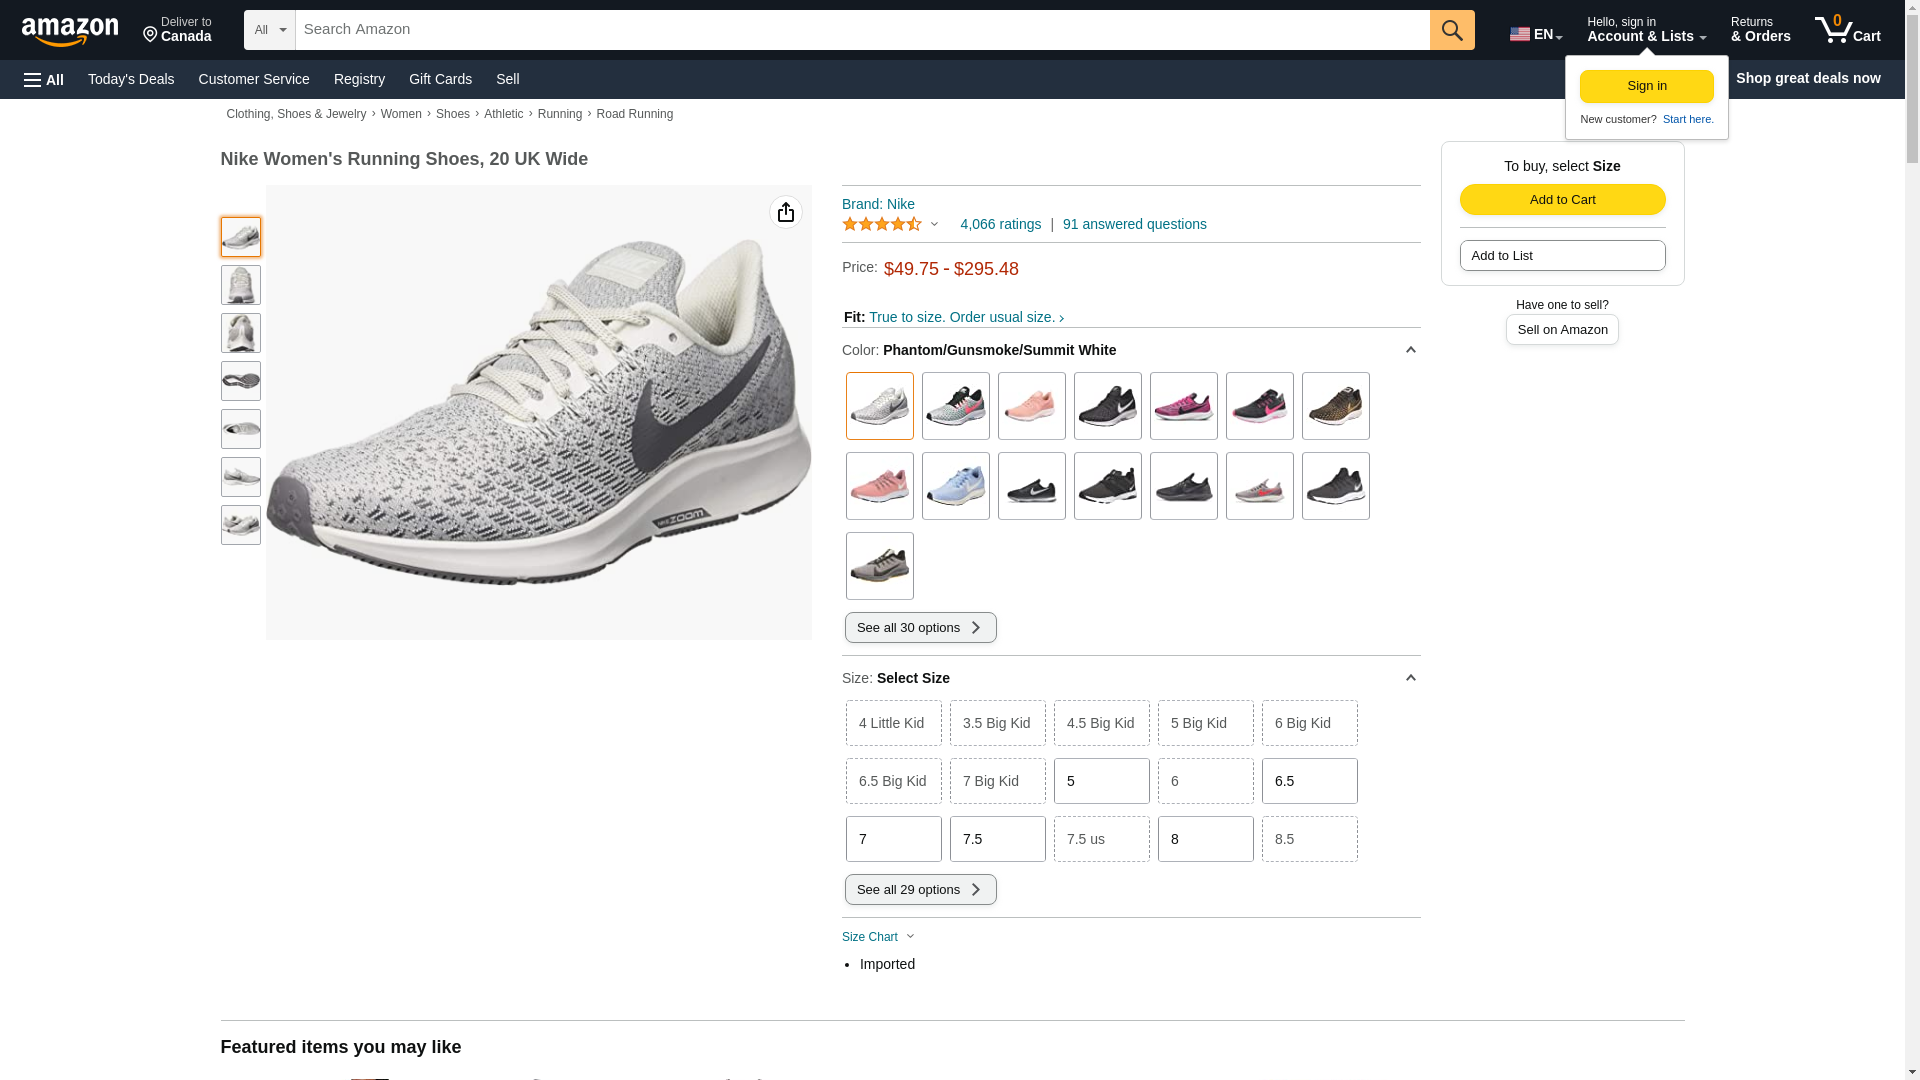The width and height of the screenshot is (1920, 1080).
Task: Click the star rating icons
Action: pyautogui.click(x=882, y=224)
